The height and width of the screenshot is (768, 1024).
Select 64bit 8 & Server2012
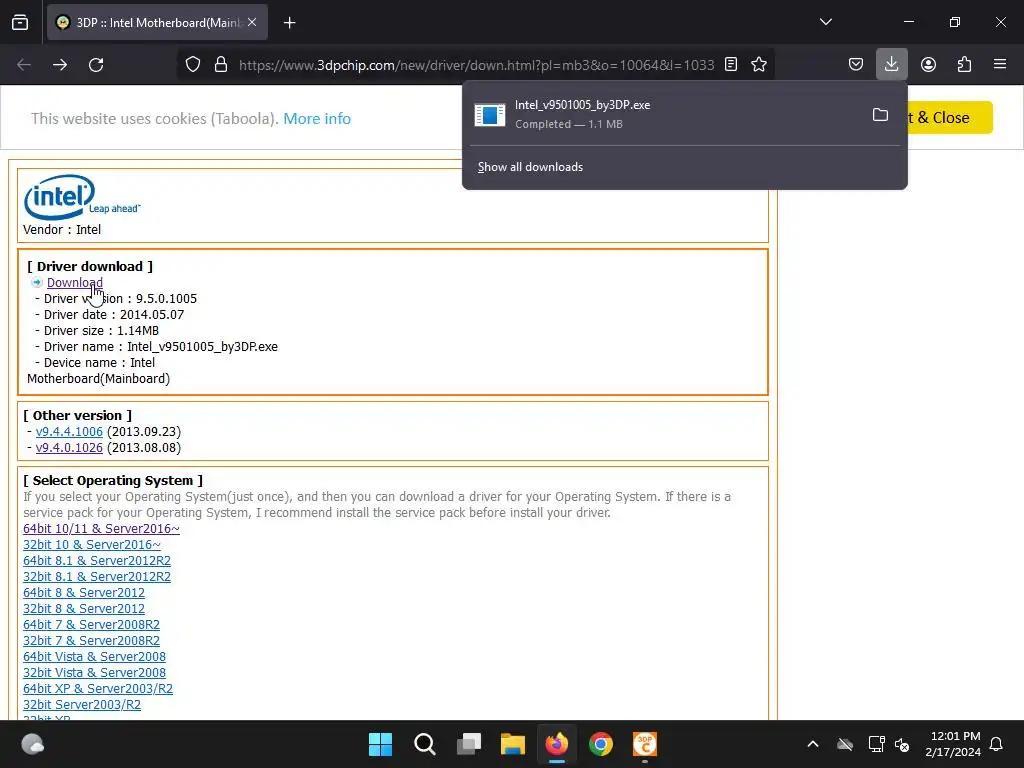click(84, 593)
